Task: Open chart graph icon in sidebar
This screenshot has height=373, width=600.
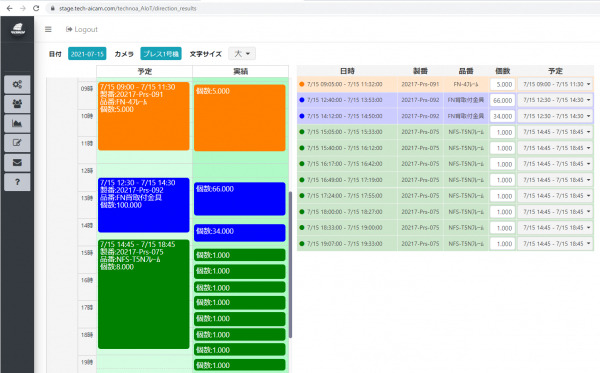Action: pos(17,123)
